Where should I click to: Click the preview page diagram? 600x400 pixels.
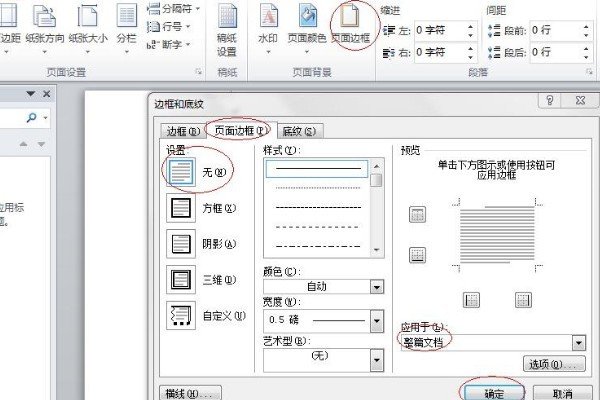point(497,235)
